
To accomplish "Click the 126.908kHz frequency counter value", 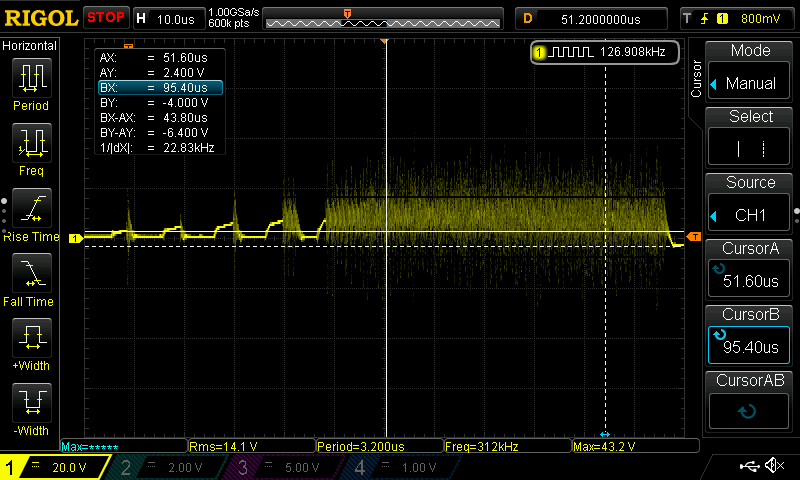I will click(x=633, y=52).
